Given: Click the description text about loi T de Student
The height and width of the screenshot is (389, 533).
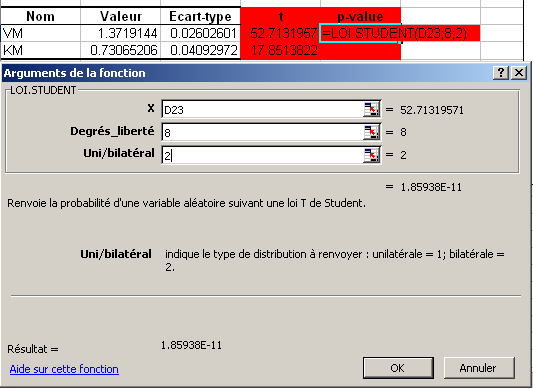Looking at the screenshot, I should [186, 203].
